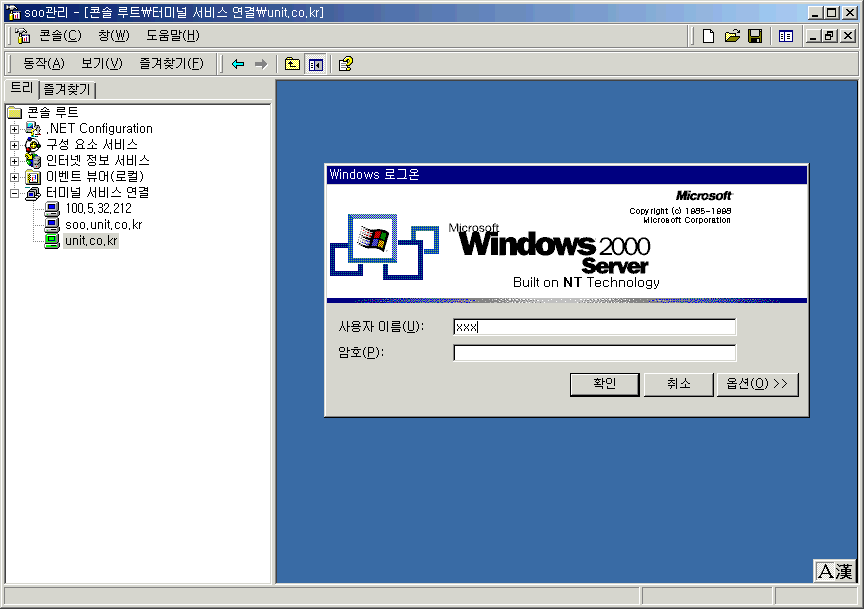Image resolution: width=864 pixels, height=609 pixels.
Task: Switch to the 트리 tab
Action: pyautogui.click(x=22, y=88)
